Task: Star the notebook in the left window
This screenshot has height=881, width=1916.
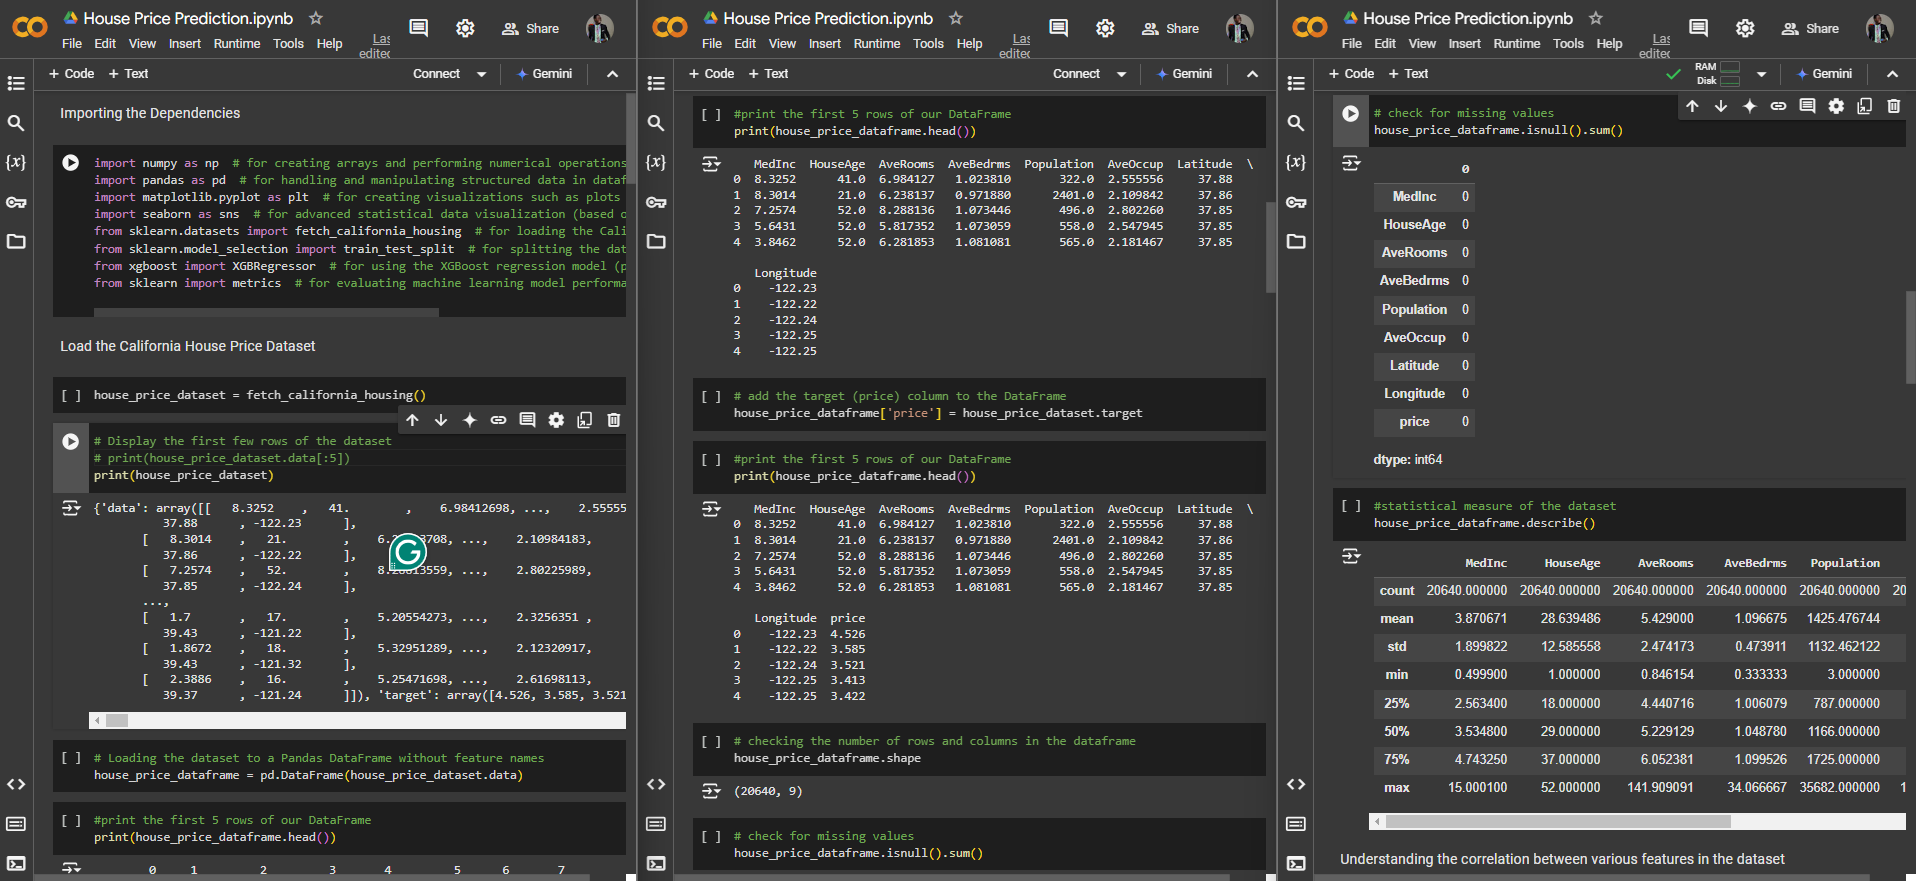Action: tap(316, 18)
